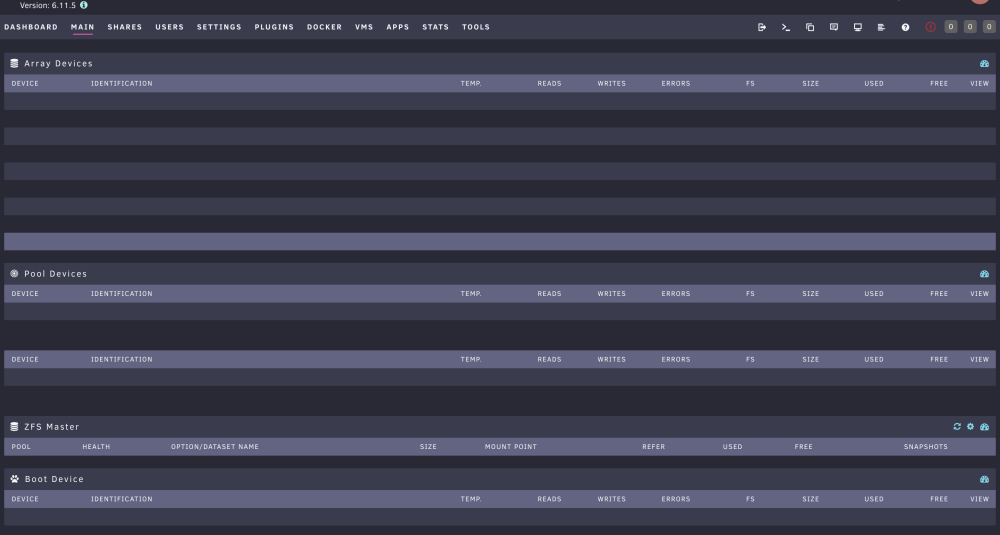Switch to the VMs tab
The width and height of the screenshot is (1000, 535).
364,27
